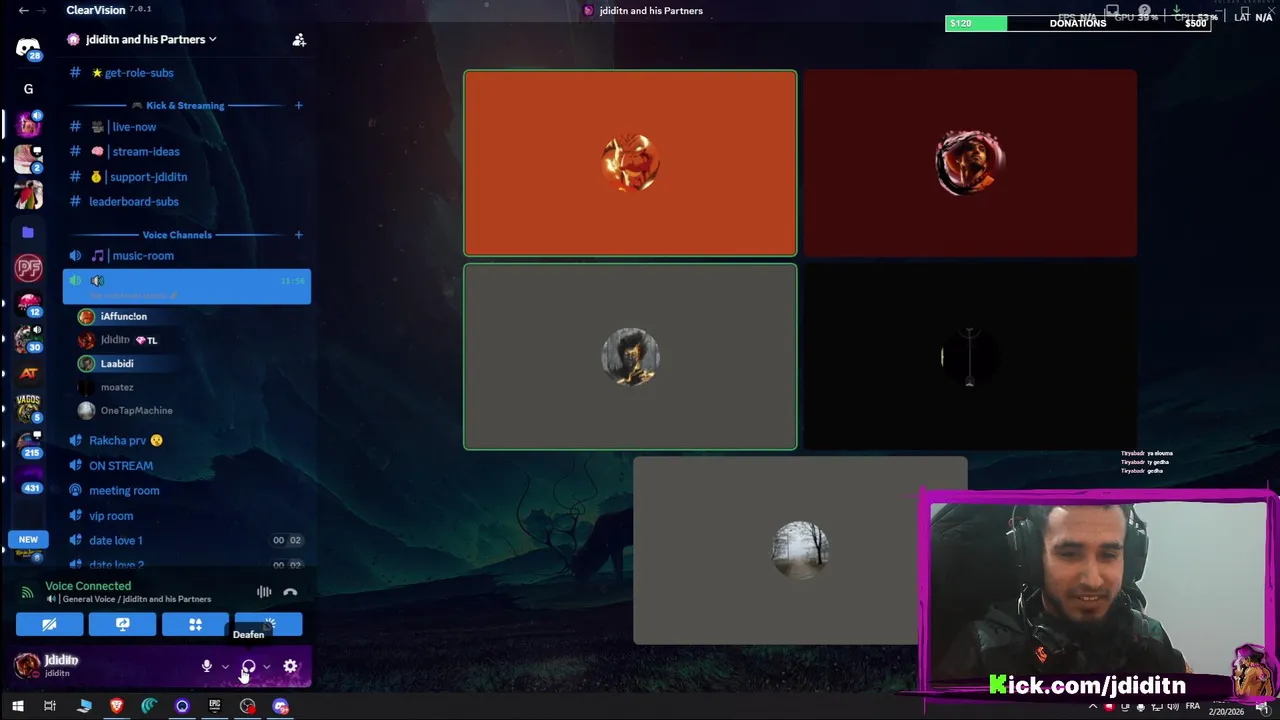Open Discord home direct messages icon
Image resolution: width=1280 pixels, height=720 pixels.
click(x=28, y=47)
